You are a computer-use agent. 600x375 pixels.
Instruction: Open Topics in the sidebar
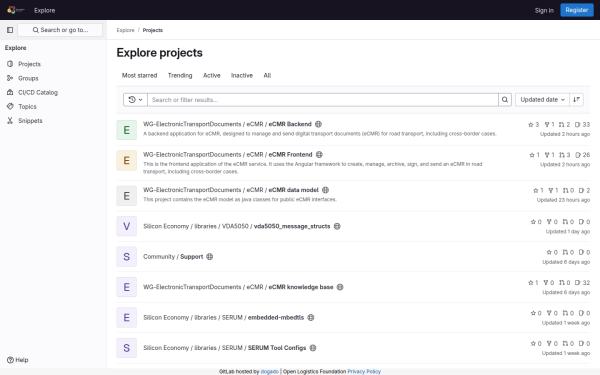(53, 106)
